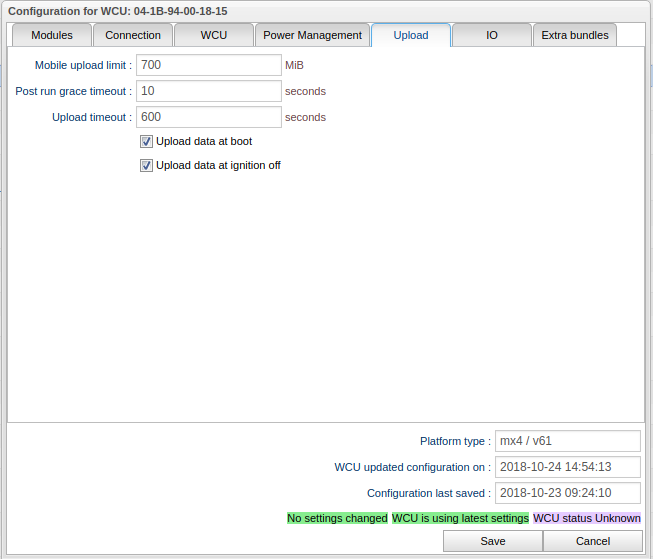Open the IO tab
Viewport: 653px width, 559px height.
tap(491, 35)
